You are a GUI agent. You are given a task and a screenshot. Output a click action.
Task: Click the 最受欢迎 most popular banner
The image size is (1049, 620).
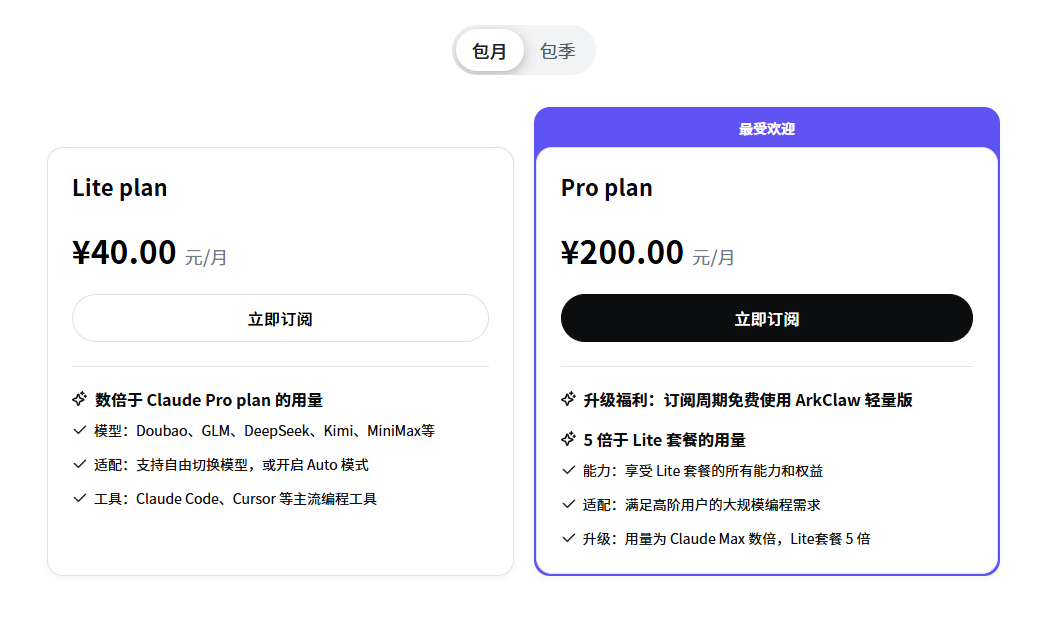(x=766, y=129)
